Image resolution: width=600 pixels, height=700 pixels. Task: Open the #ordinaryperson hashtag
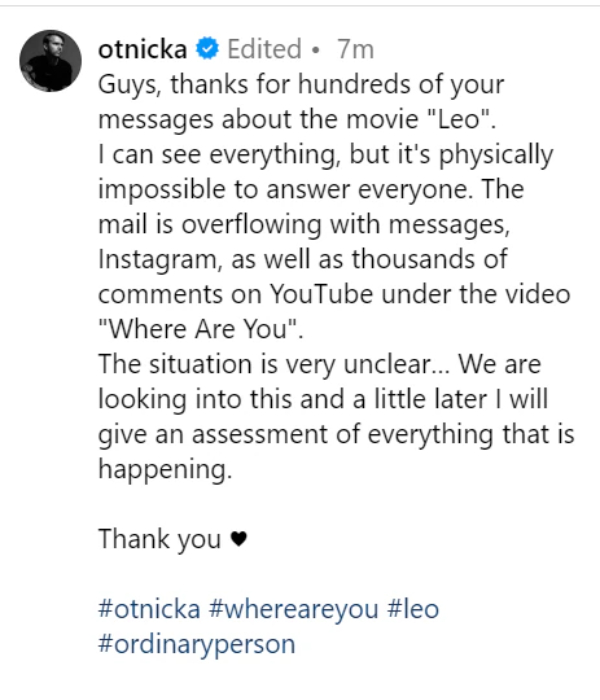197,643
